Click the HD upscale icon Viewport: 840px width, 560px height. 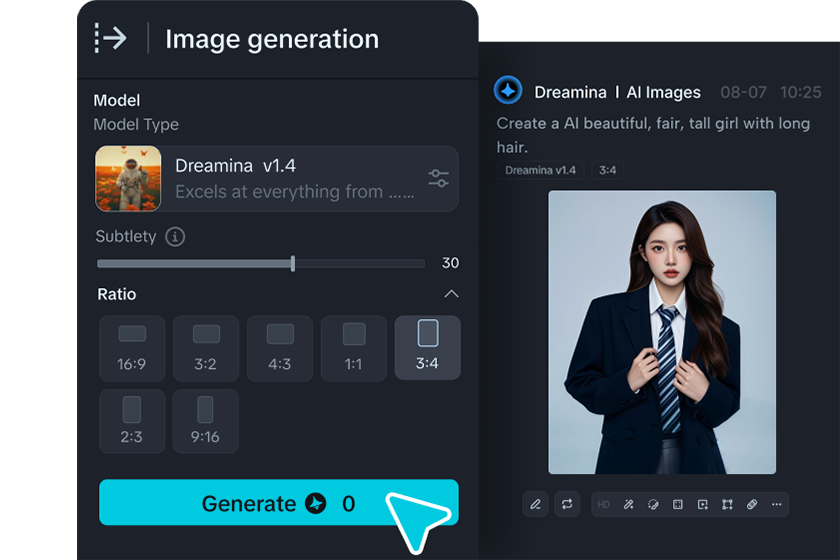tap(603, 505)
